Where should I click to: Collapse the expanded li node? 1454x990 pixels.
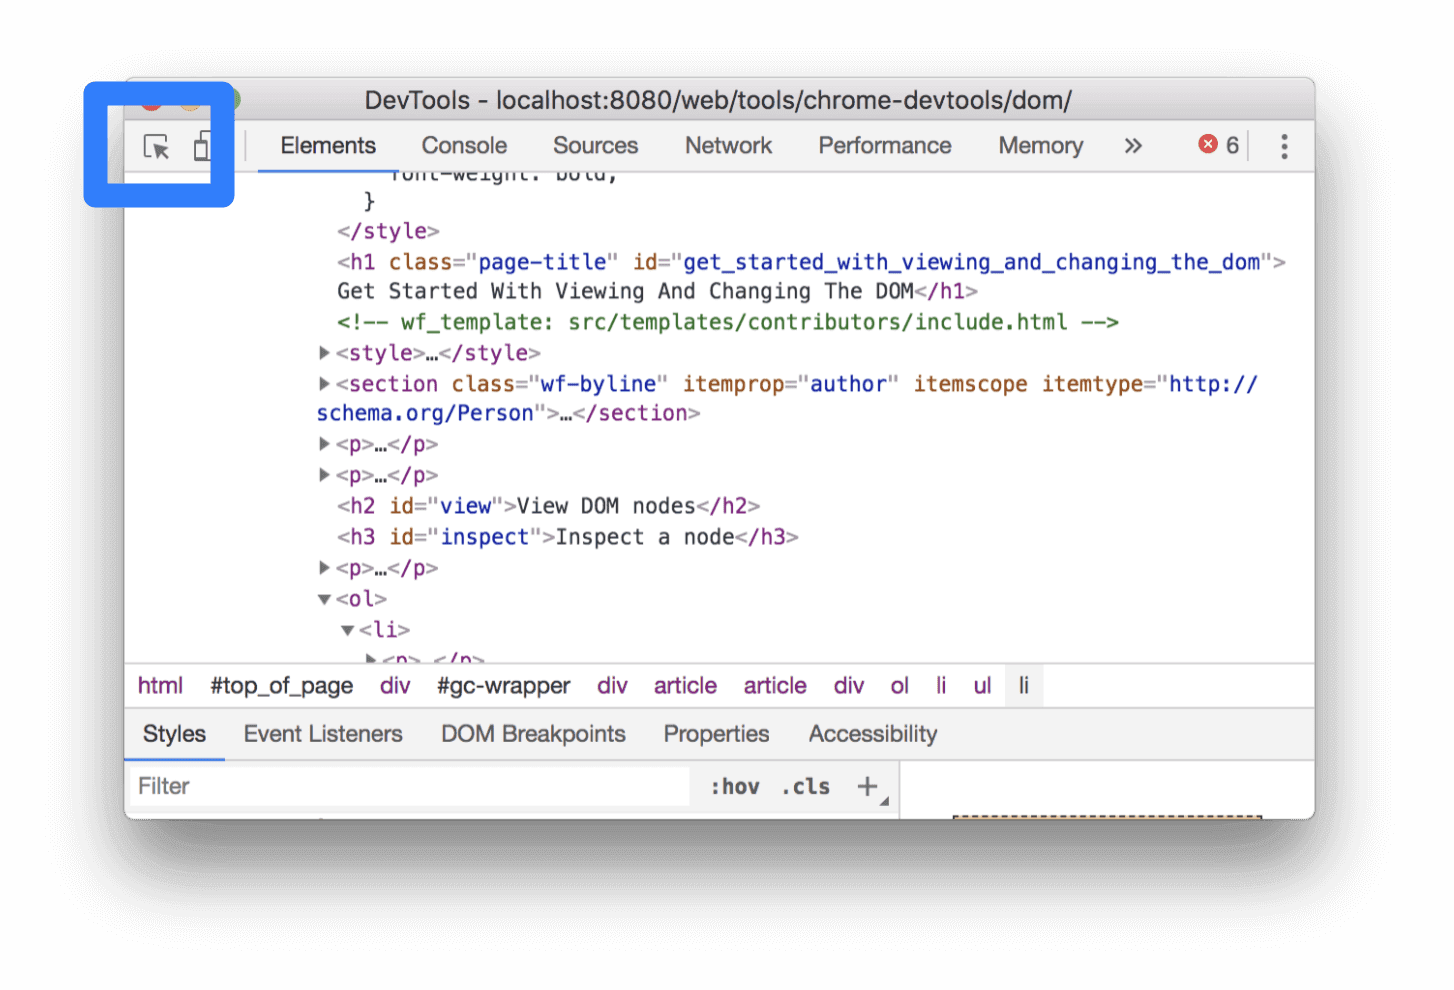(347, 630)
